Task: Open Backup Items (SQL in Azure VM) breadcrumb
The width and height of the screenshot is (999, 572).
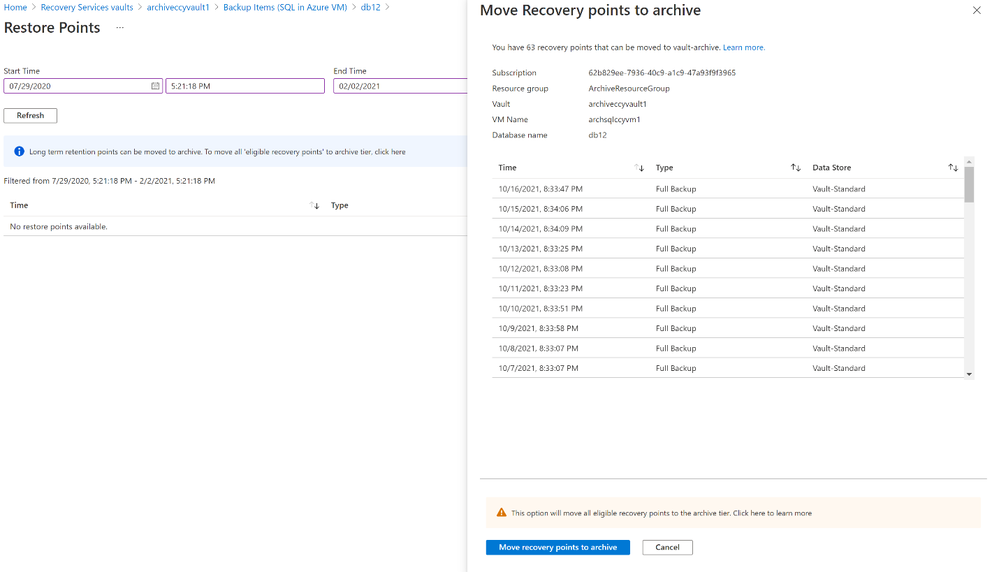Action: point(285,7)
